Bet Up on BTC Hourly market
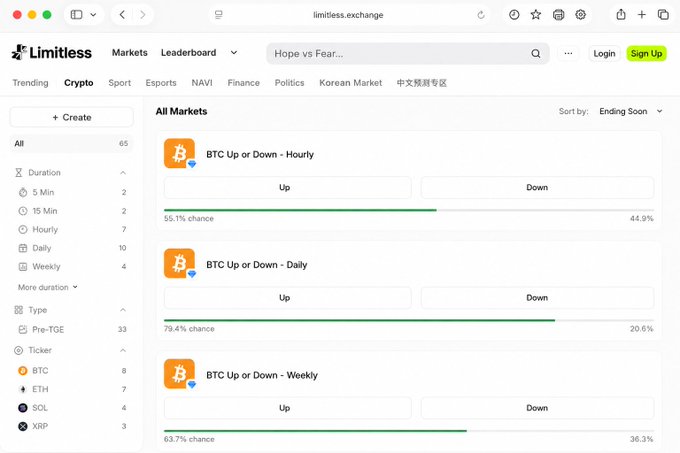Image resolution: width=680 pixels, height=453 pixels. 288,187
